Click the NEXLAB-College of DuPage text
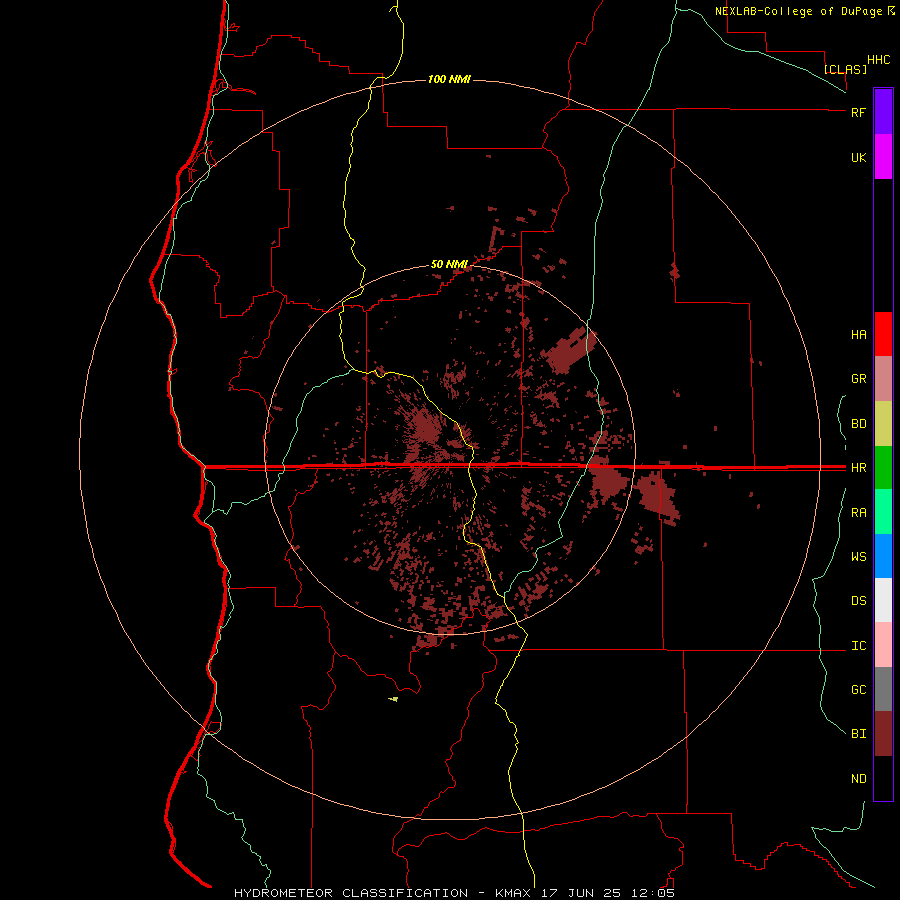 pyautogui.click(x=798, y=11)
